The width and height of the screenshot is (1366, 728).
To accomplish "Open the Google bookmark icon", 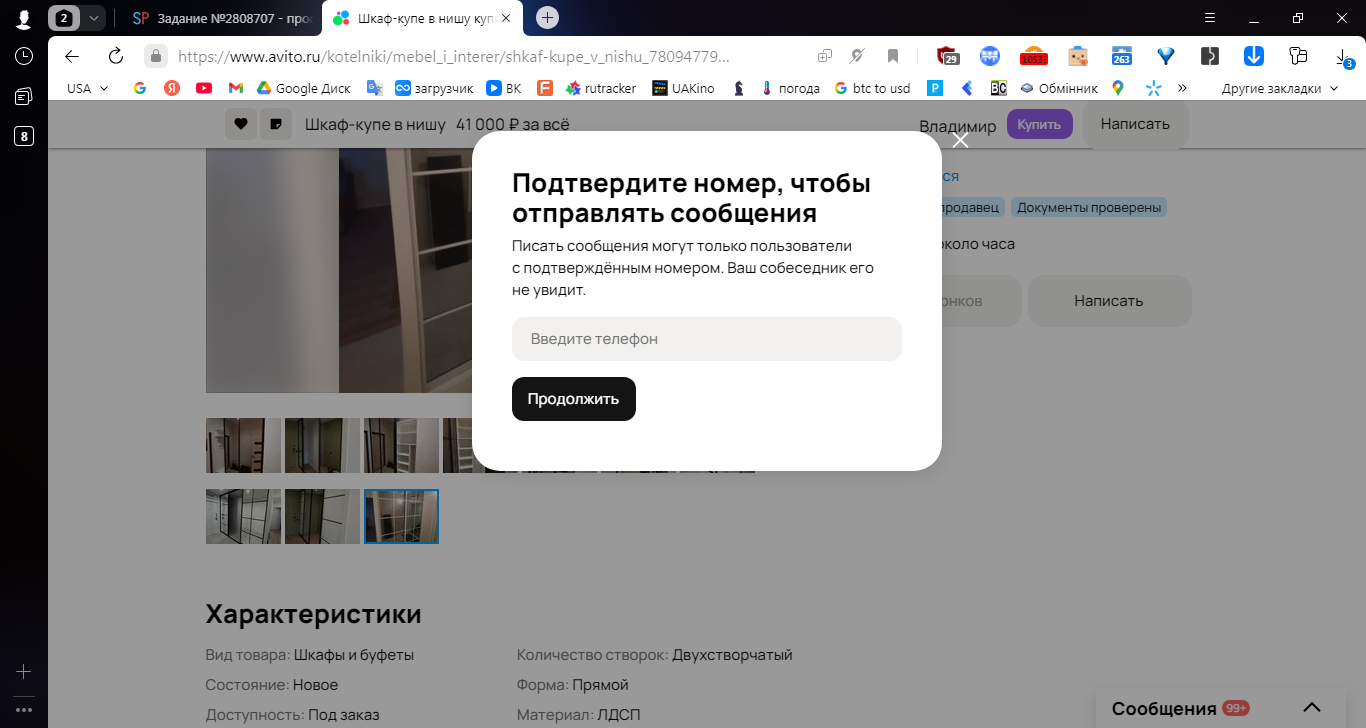I will click(x=140, y=88).
